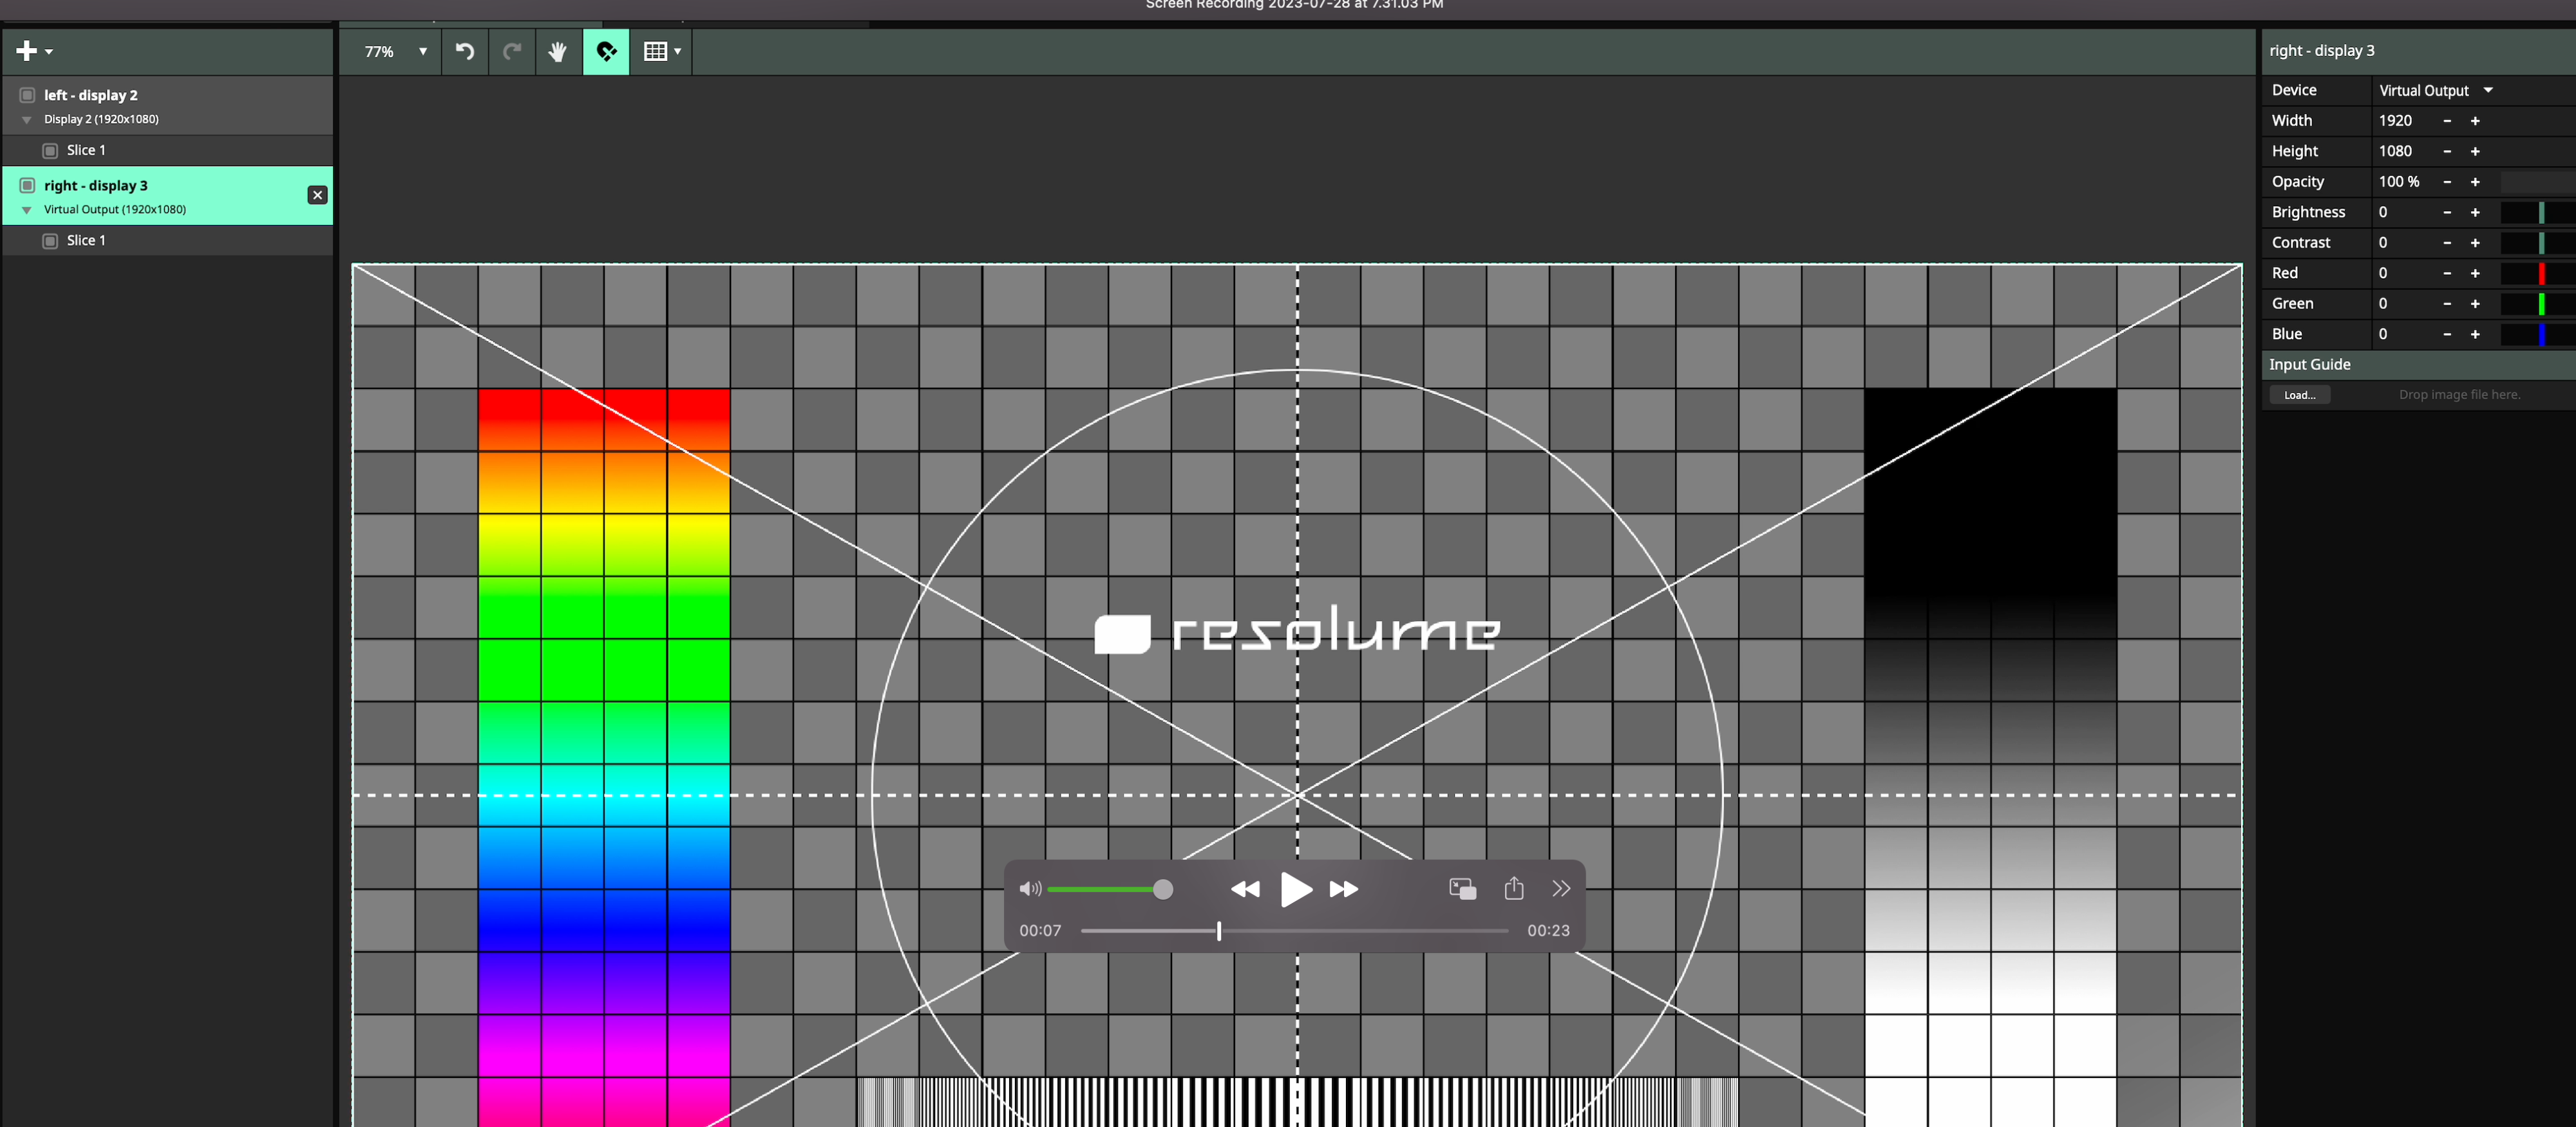
Task: Toggle Slice 1 under left display
Action: coord(50,150)
